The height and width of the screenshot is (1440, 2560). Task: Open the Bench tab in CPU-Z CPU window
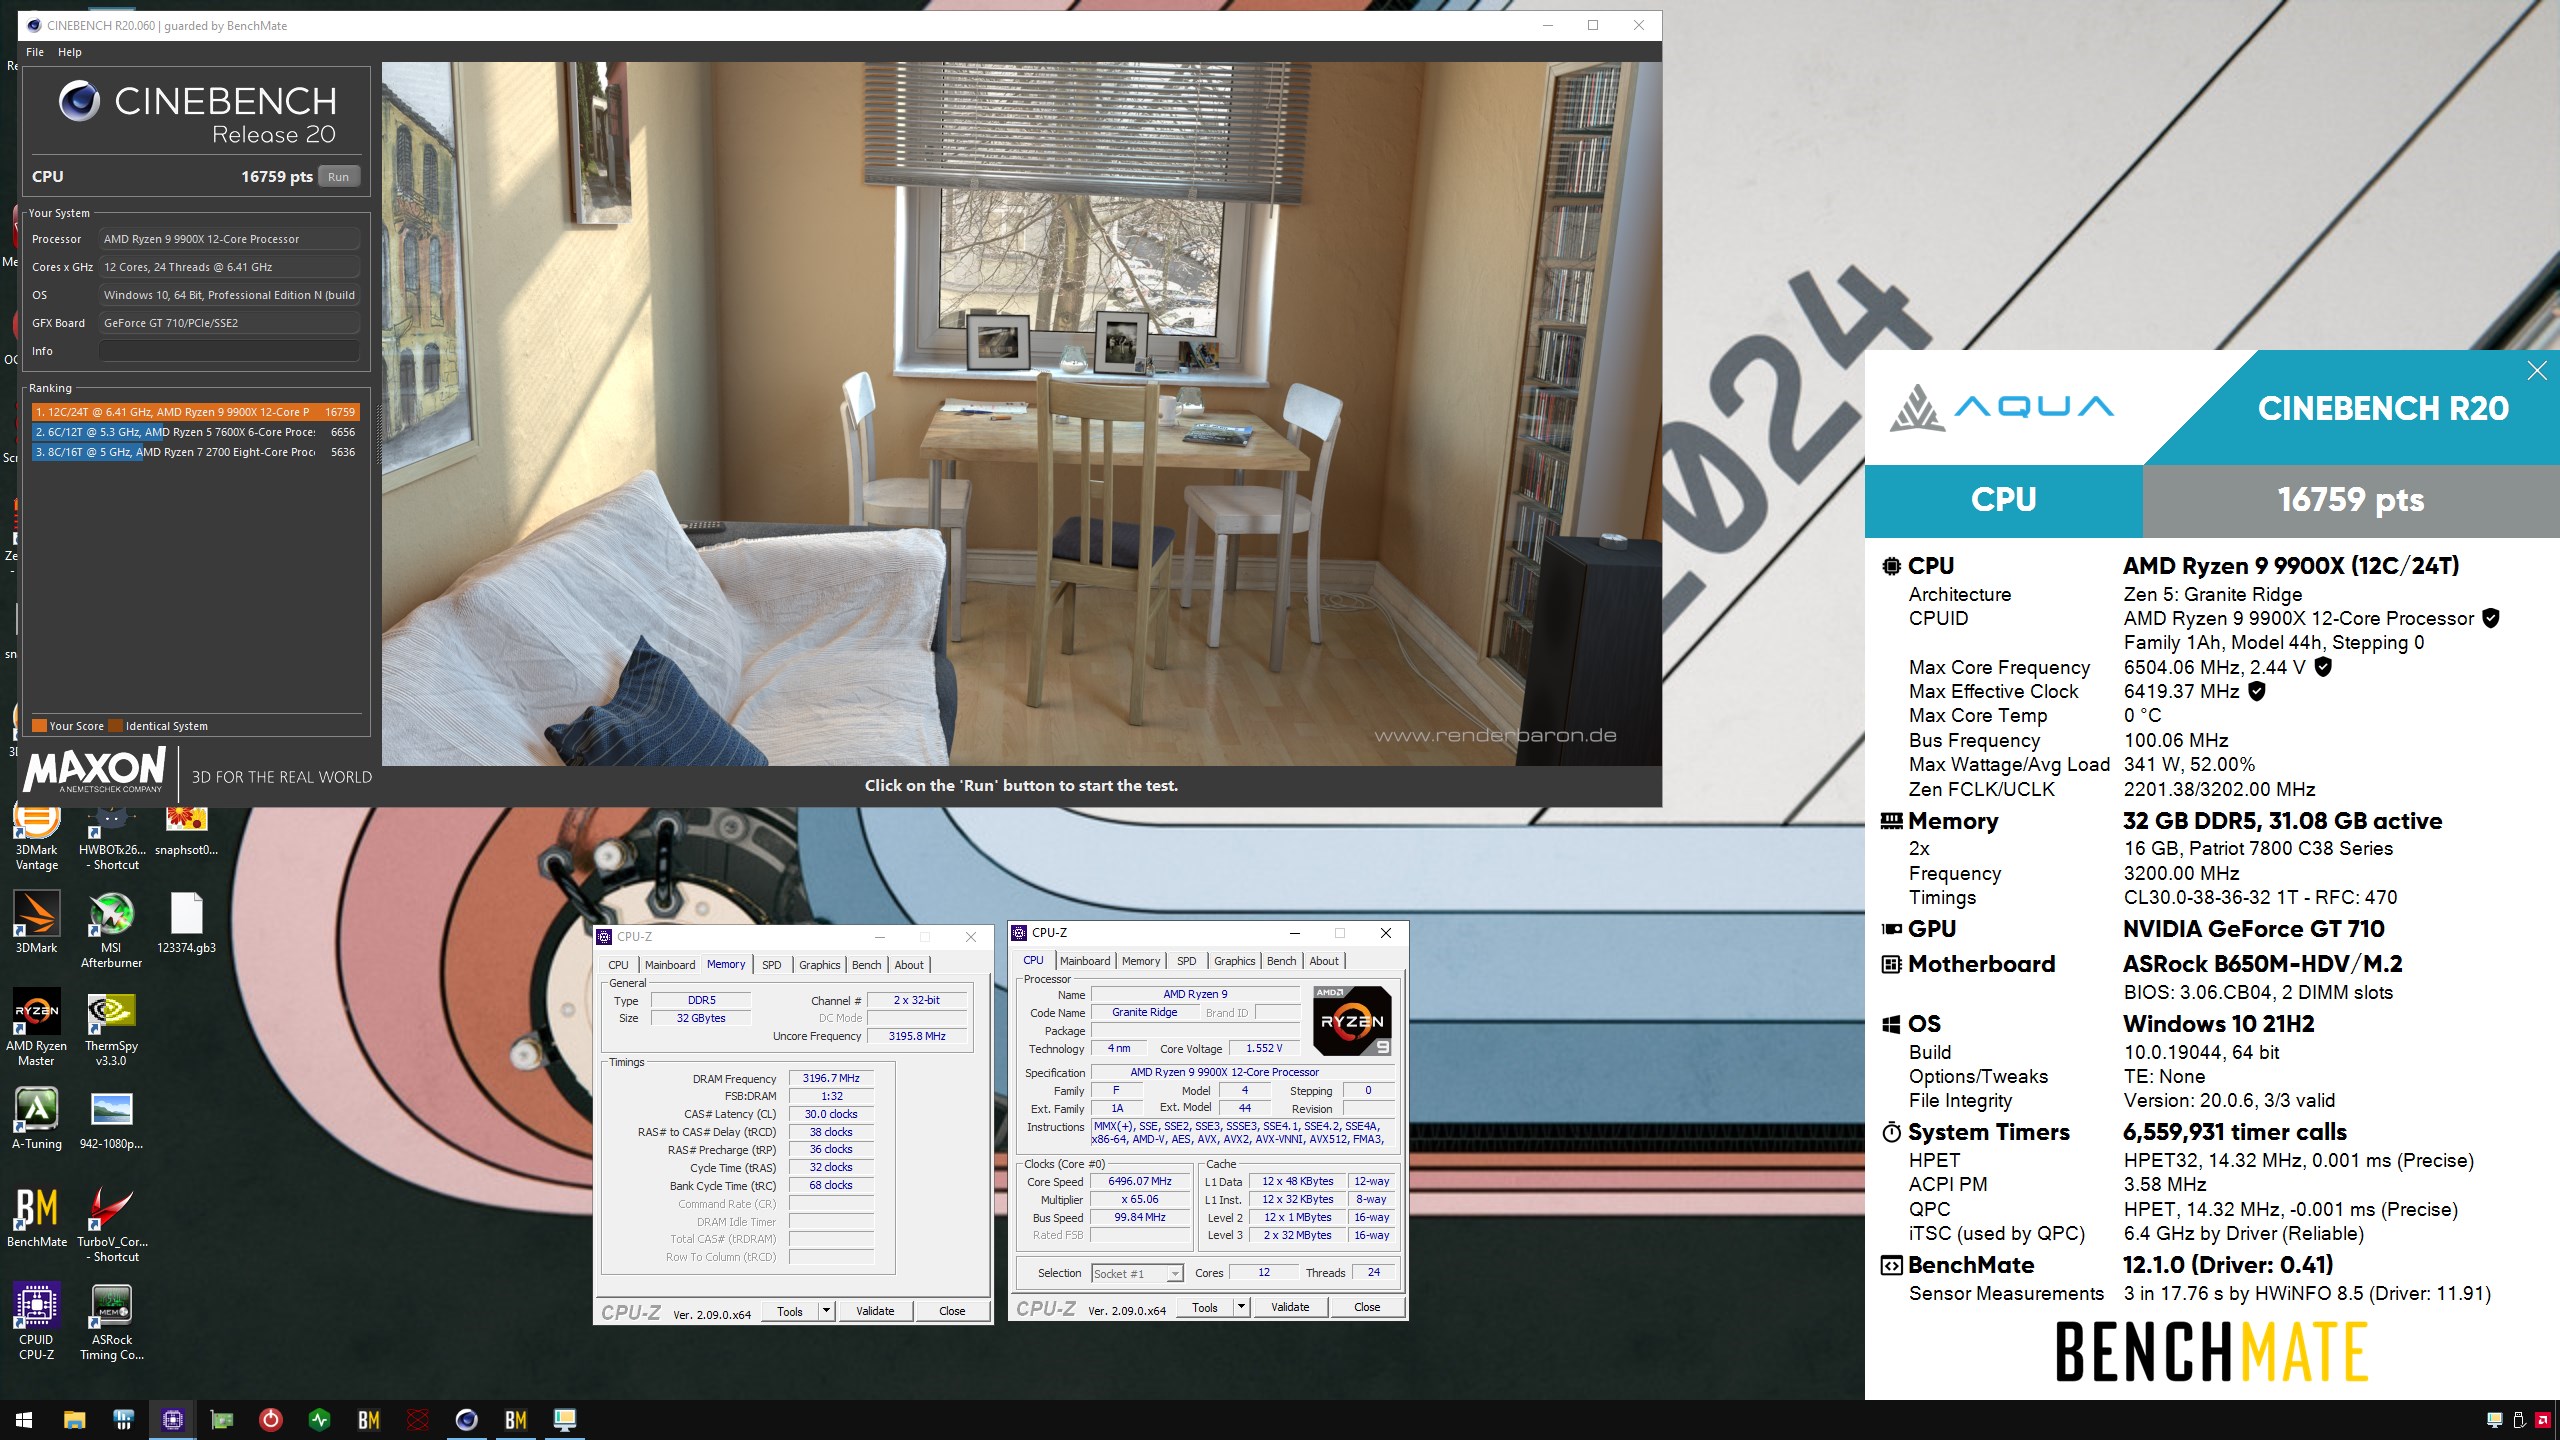1281,961
